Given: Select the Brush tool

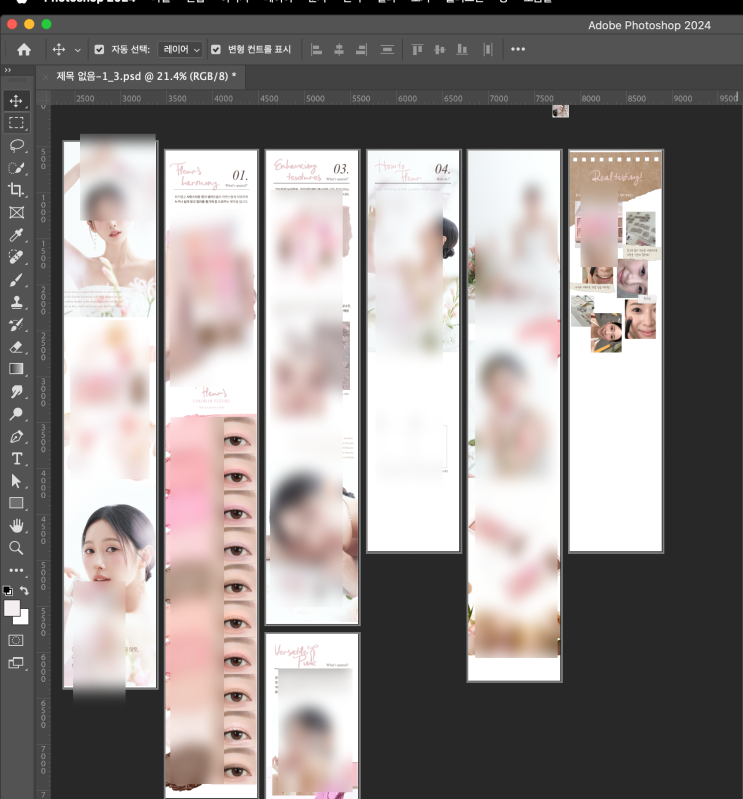Looking at the screenshot, I should pos(16,280).
